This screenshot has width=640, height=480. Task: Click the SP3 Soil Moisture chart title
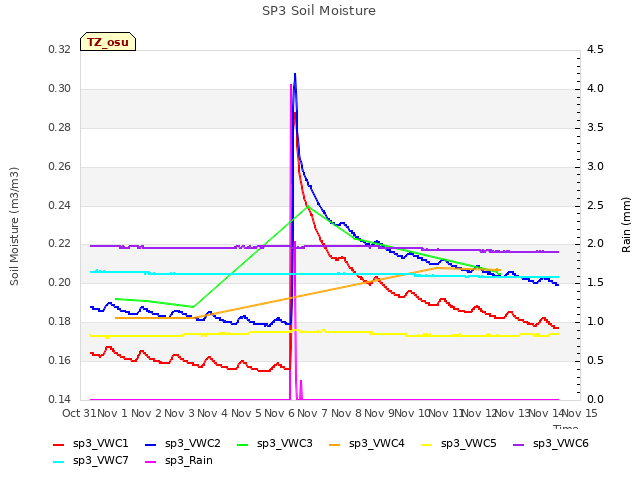tap(319, 11)
